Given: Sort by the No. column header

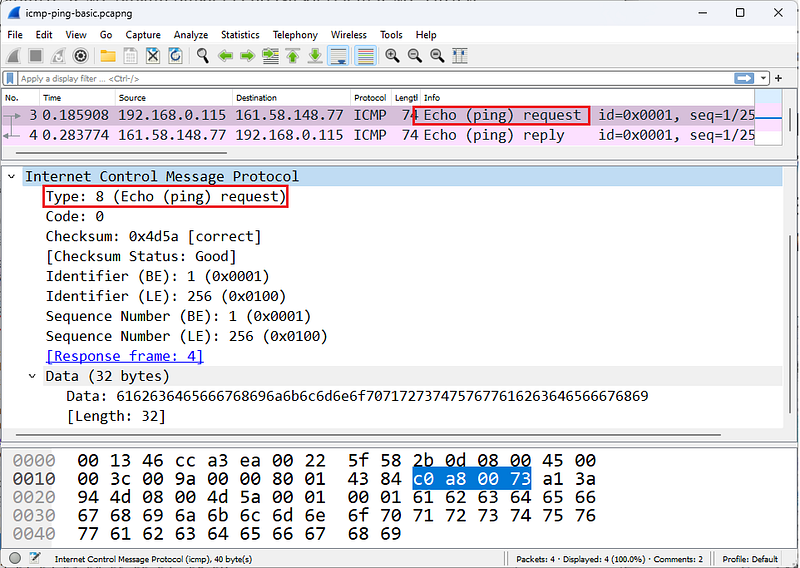Looking at the screenshot, I should pyautogui.click(x=21, y=97).
